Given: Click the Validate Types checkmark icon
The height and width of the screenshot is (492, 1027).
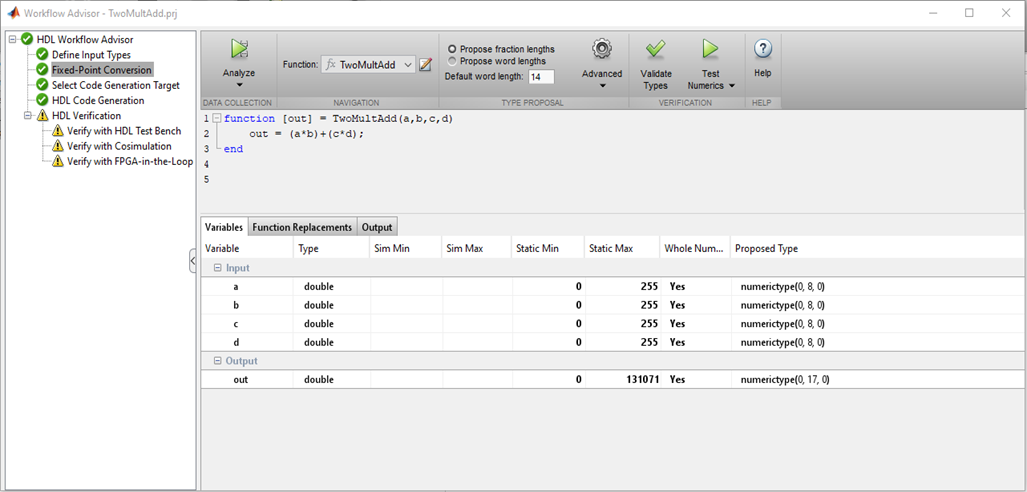Looking at the screenshot, I should [x=655, y=49].
